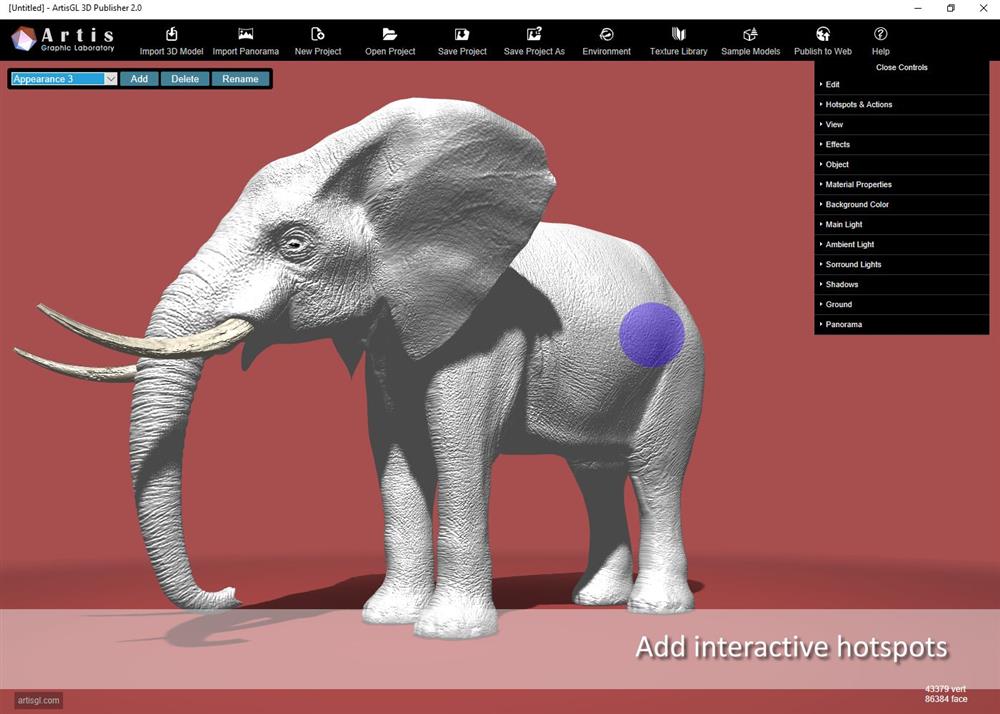Expand the Sorround Lights section
The height and width of the screenshot is (714, 1000).
[x=902, y=265]
